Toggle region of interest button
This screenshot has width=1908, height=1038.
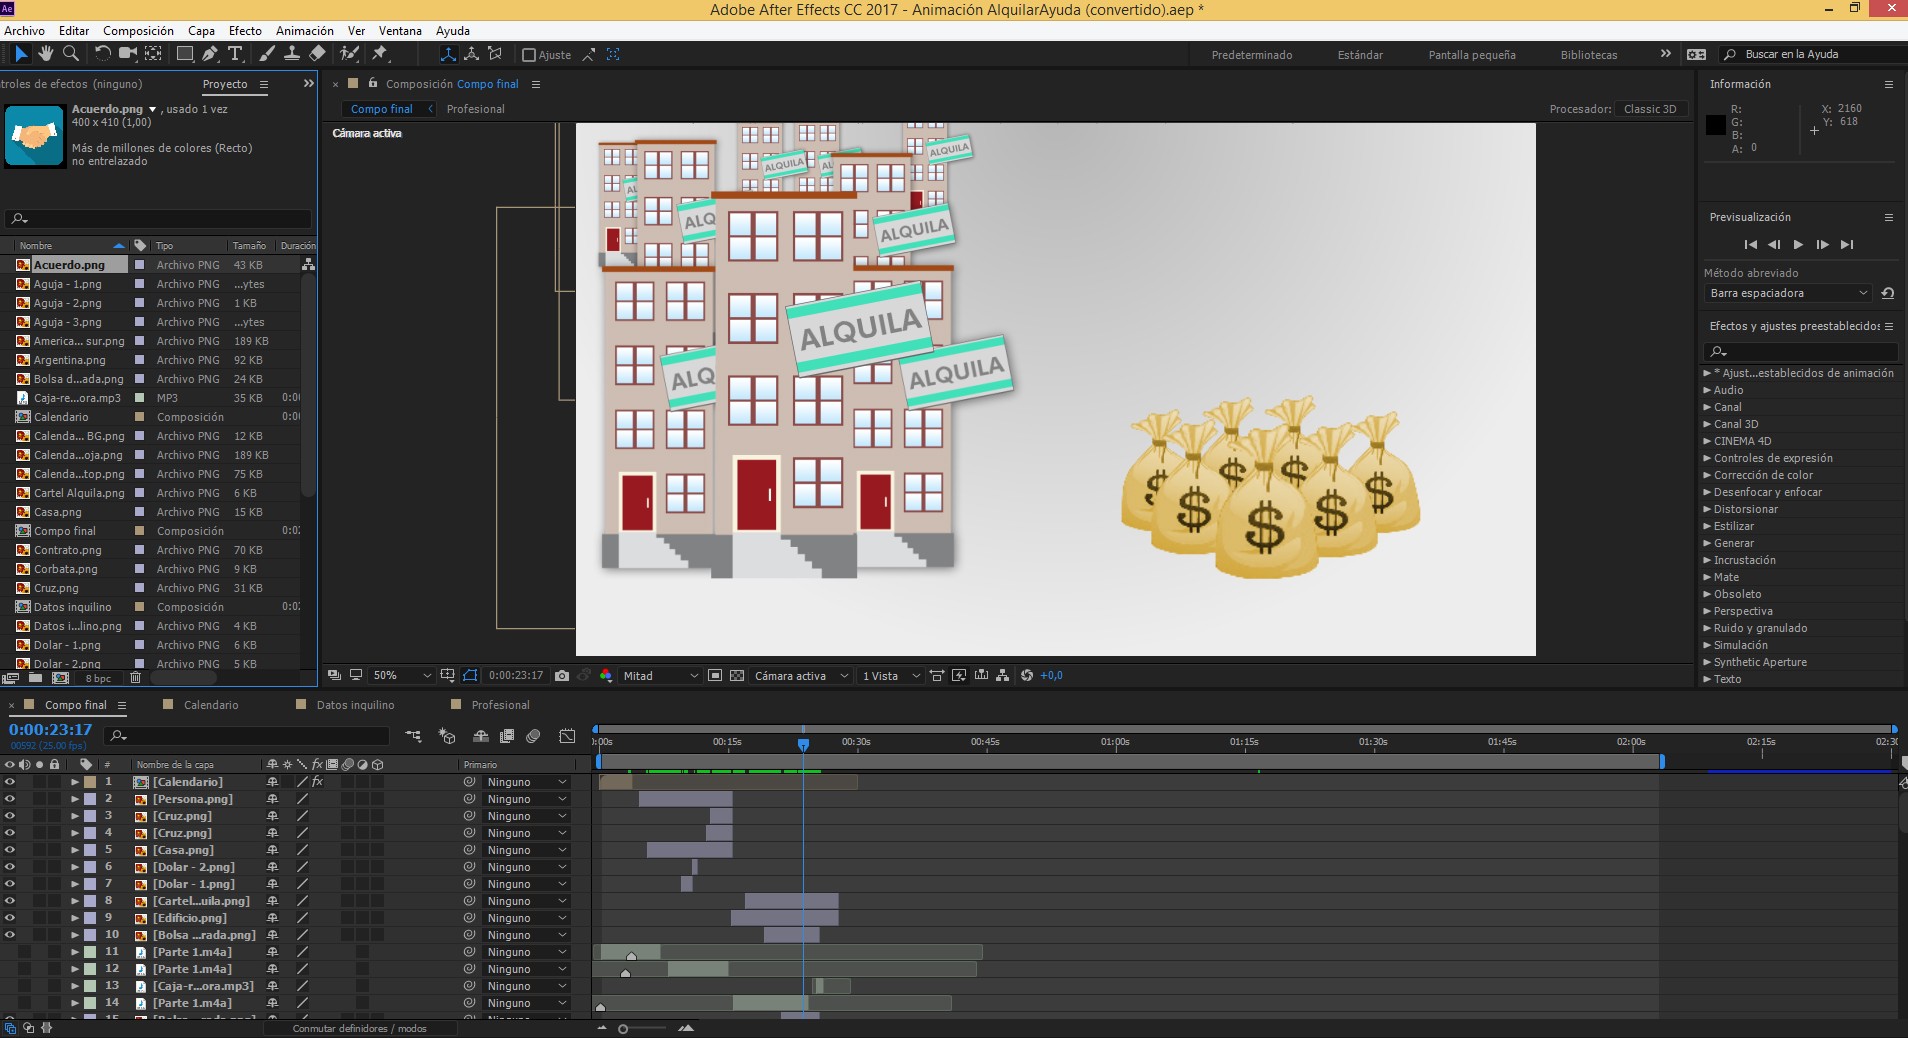[715, 676]
